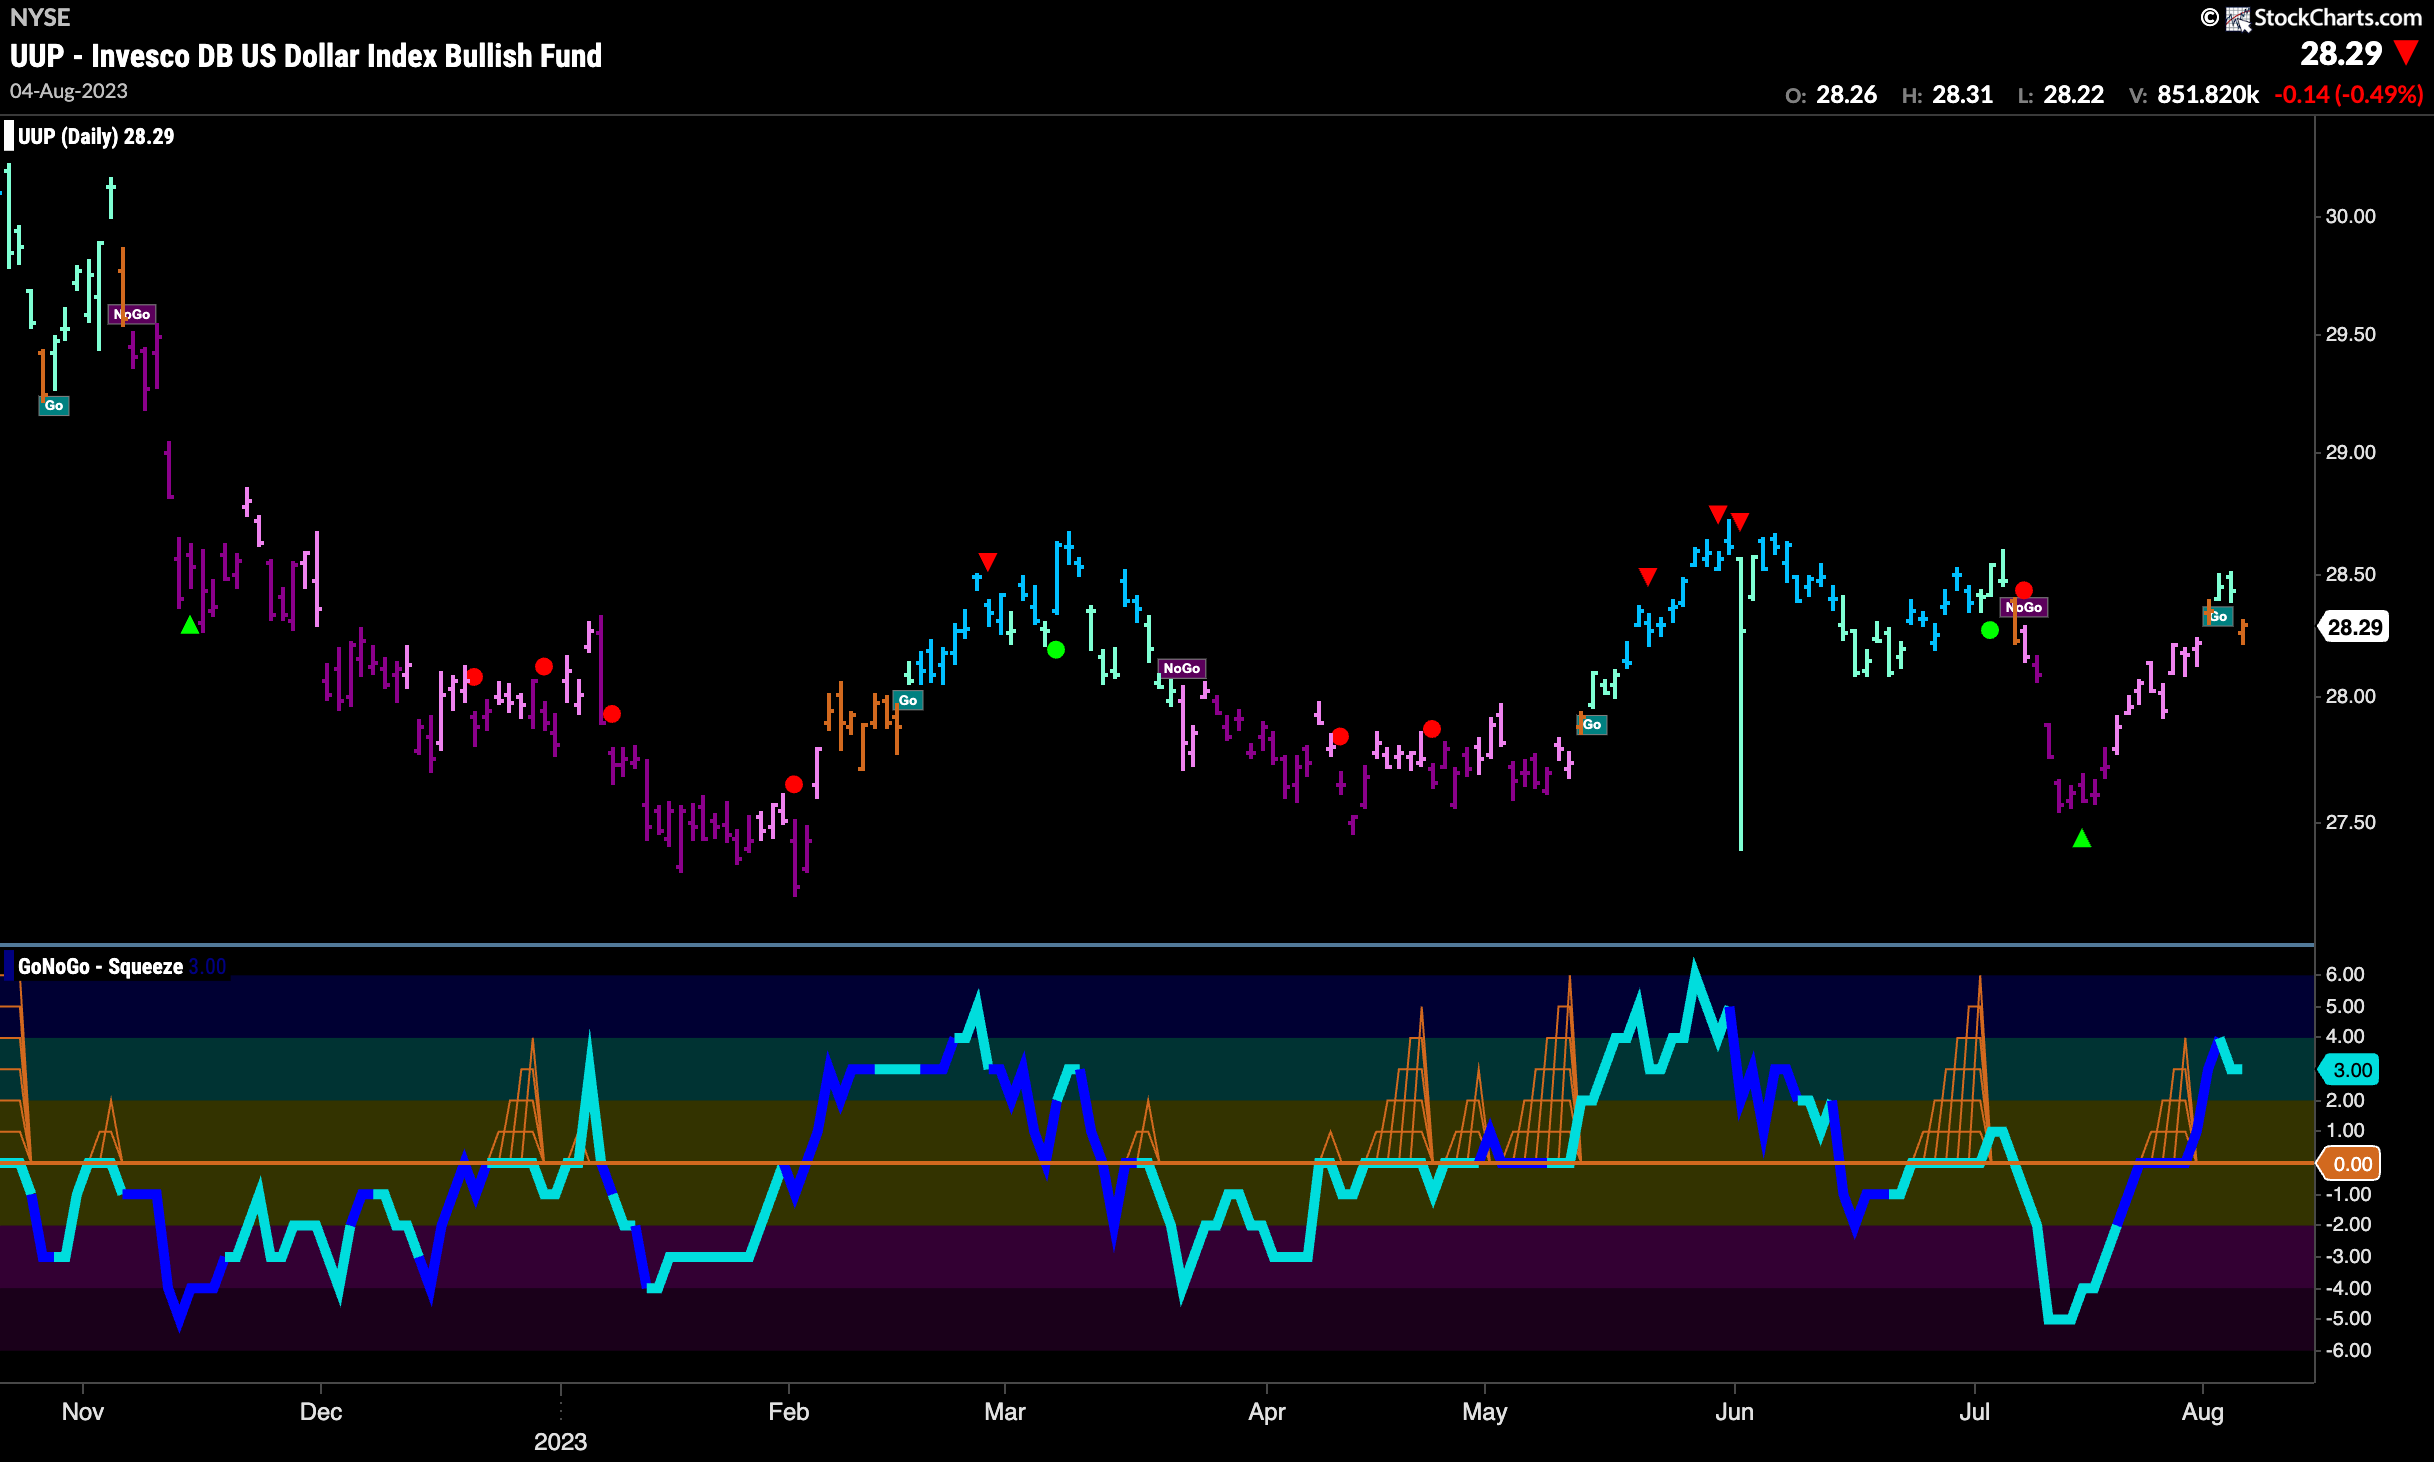
Task: Click the StockCharts.com logo icon
Action: [2237, 18]
